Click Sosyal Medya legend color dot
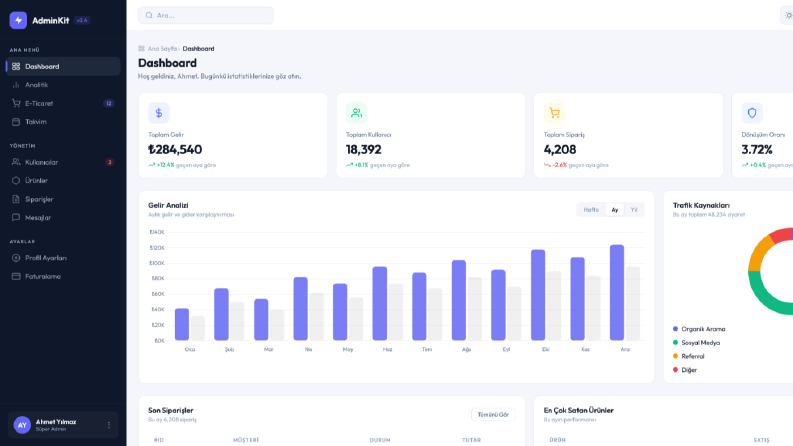This screenshot has height=446, width=793. click(675, 343)
